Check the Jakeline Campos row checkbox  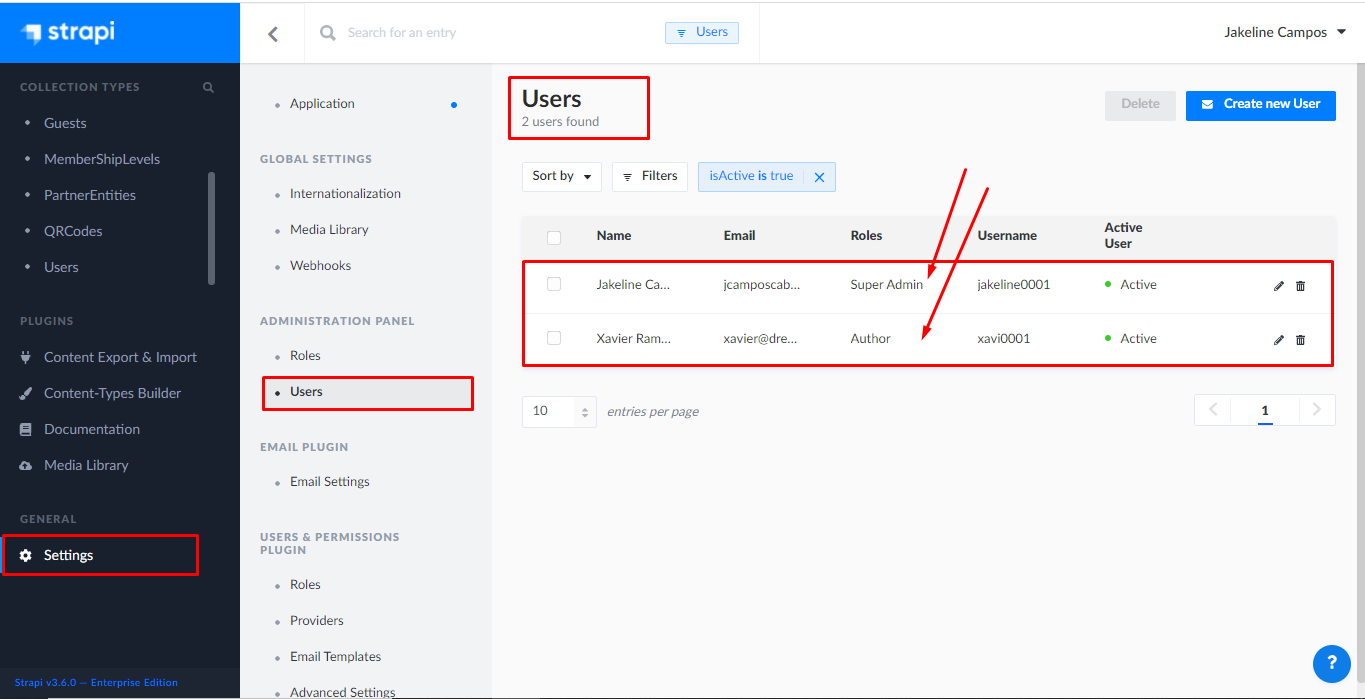point(554,285)
